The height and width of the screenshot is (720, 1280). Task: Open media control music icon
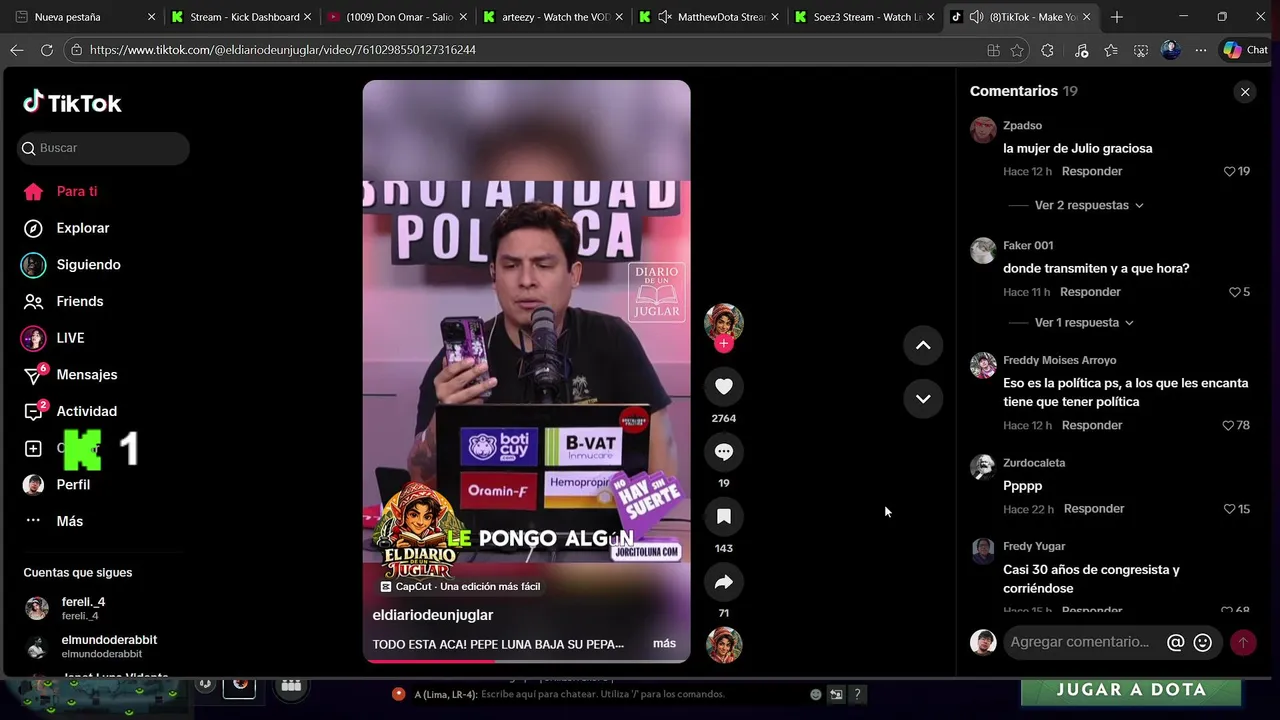(1081, 50)
